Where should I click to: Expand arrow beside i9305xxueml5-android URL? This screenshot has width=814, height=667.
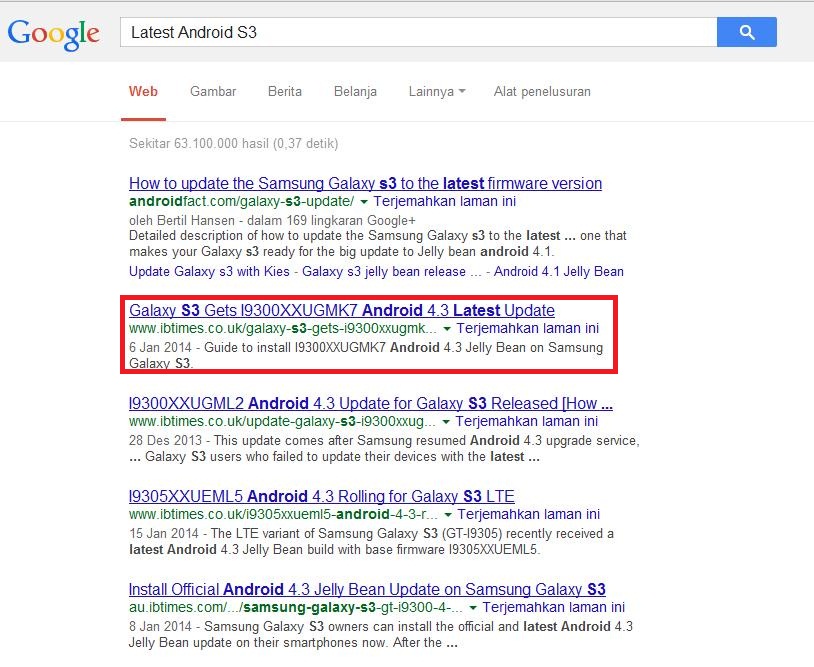click(447, 514)
